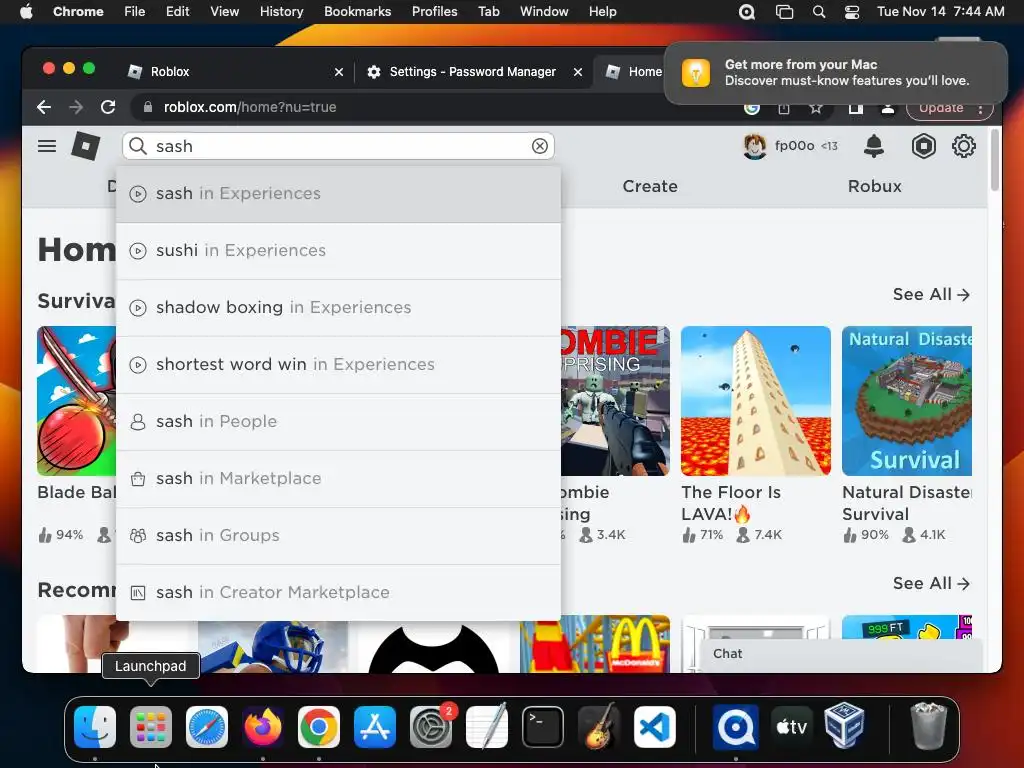The width and height of the screenshot is (1024, 768).
Task: Open the Create link in Roblox navigation
Action: click(x=650, y=187)
